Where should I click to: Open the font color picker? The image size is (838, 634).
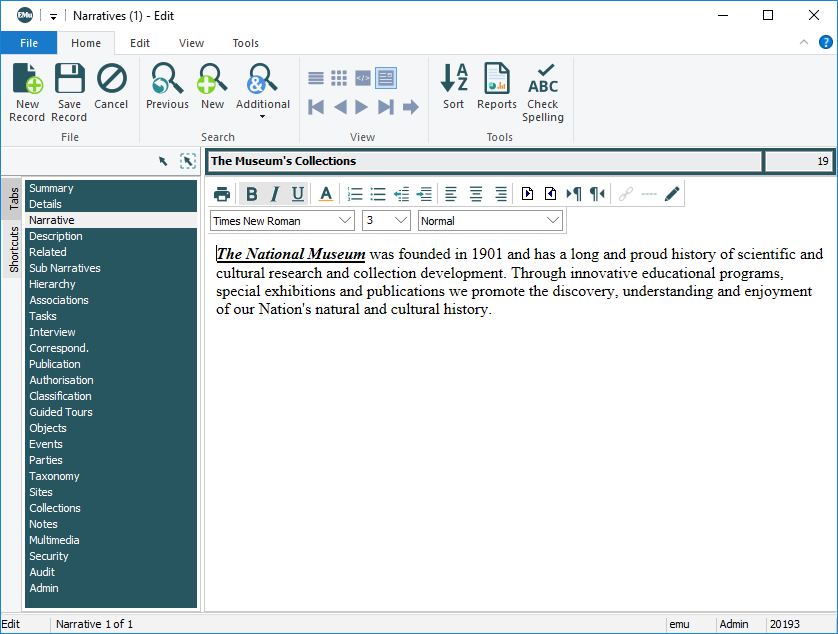[x=325, y=194]
